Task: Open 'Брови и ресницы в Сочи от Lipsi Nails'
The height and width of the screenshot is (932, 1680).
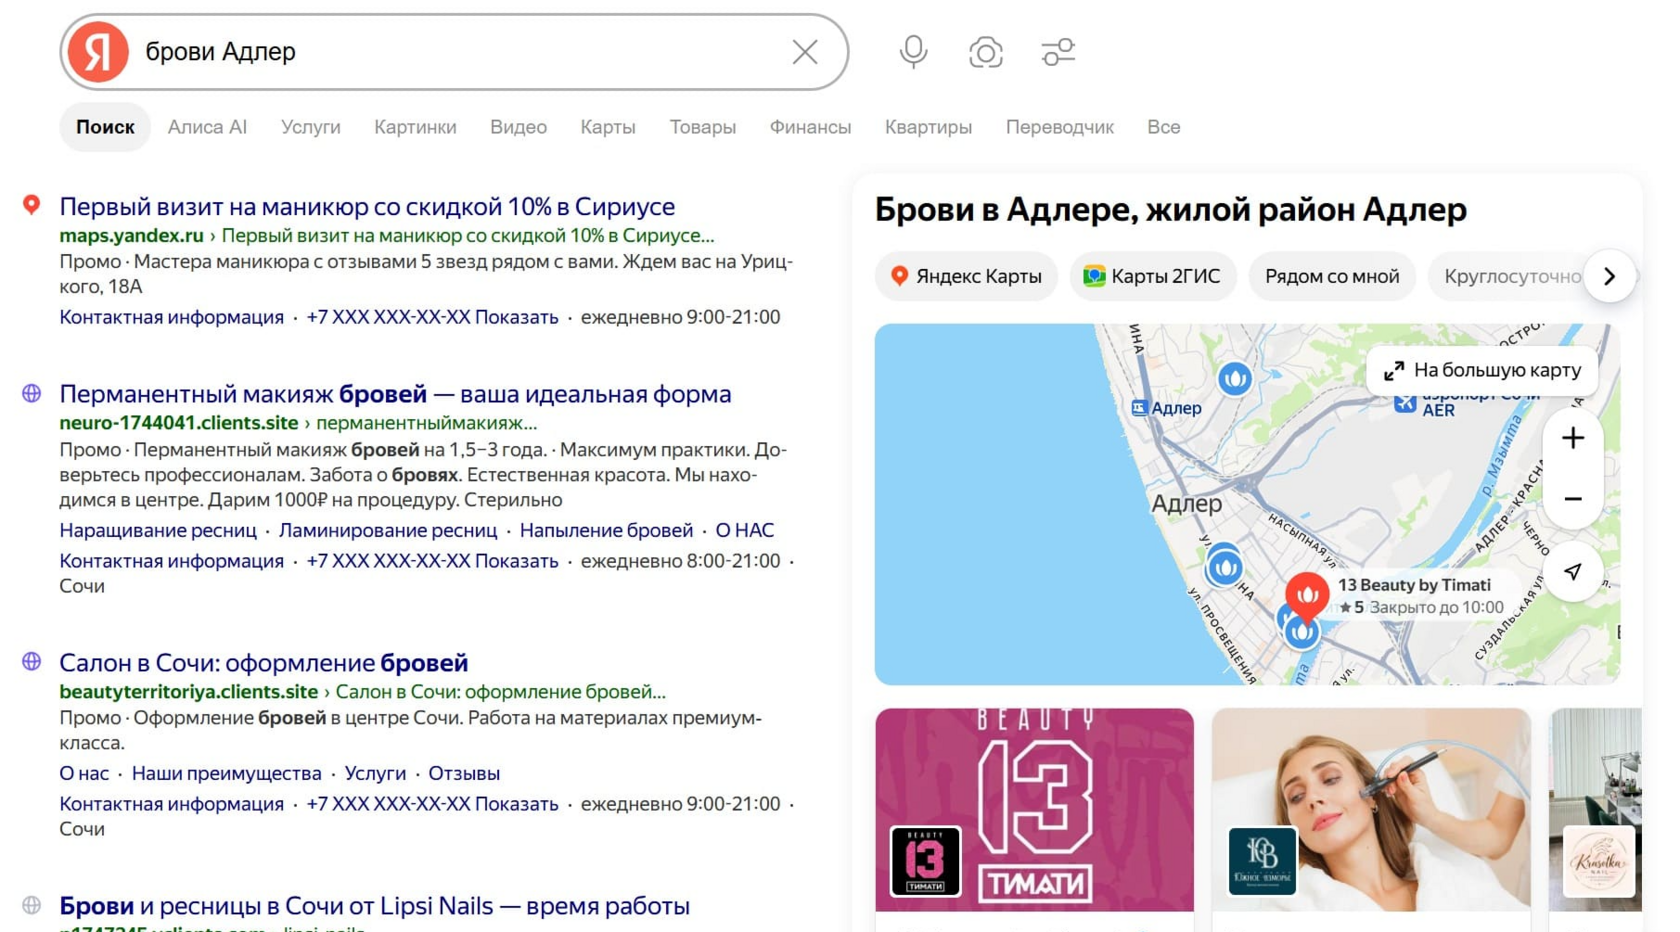Action: pos(374,906)
